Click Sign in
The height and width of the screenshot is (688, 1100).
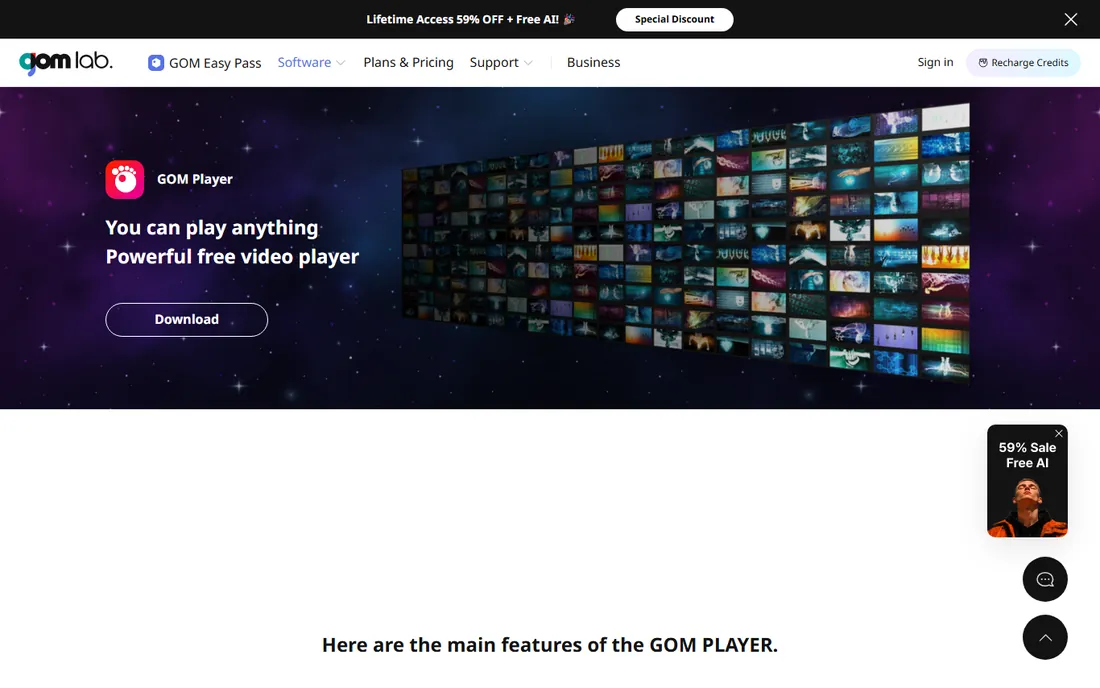[x=935, y=62]
